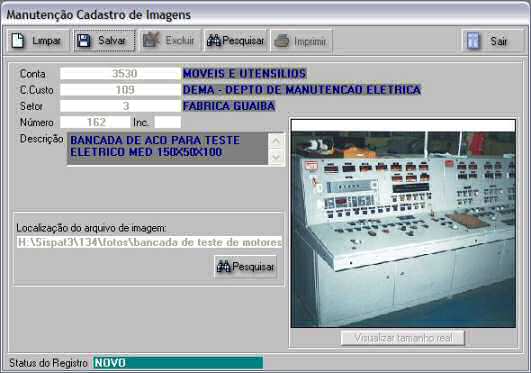Click the MOVEIS E UTENSILIOS text
The height and width of the screenshot is (373, 531).
pos(245,74)
